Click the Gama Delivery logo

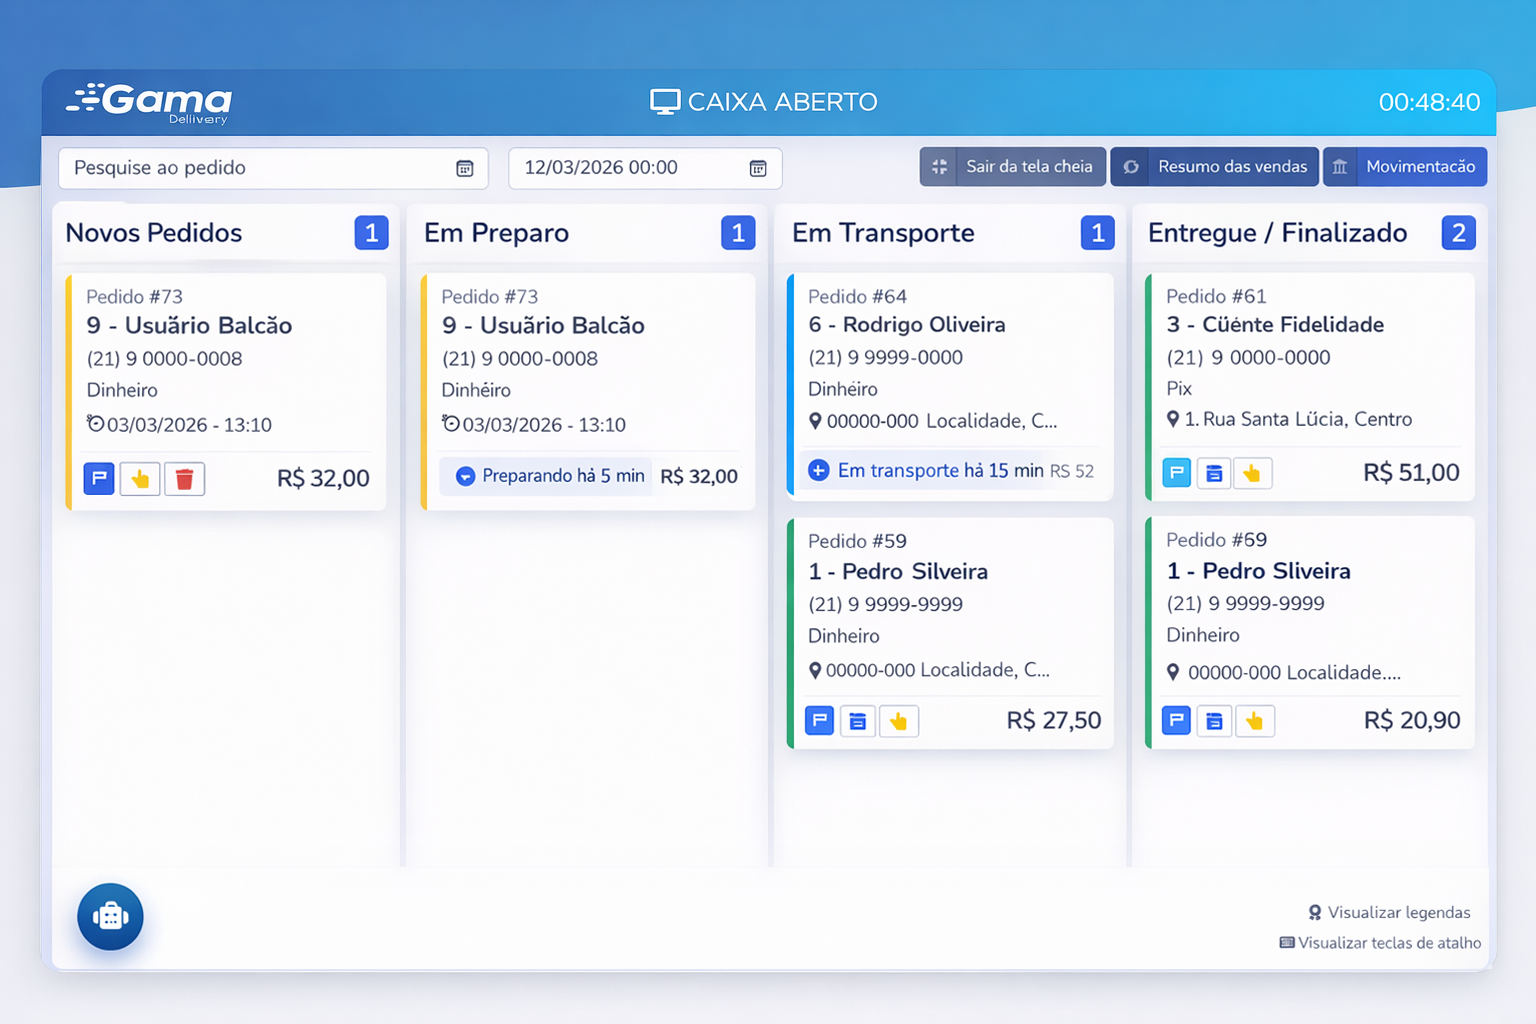click(x=150, y=102)
